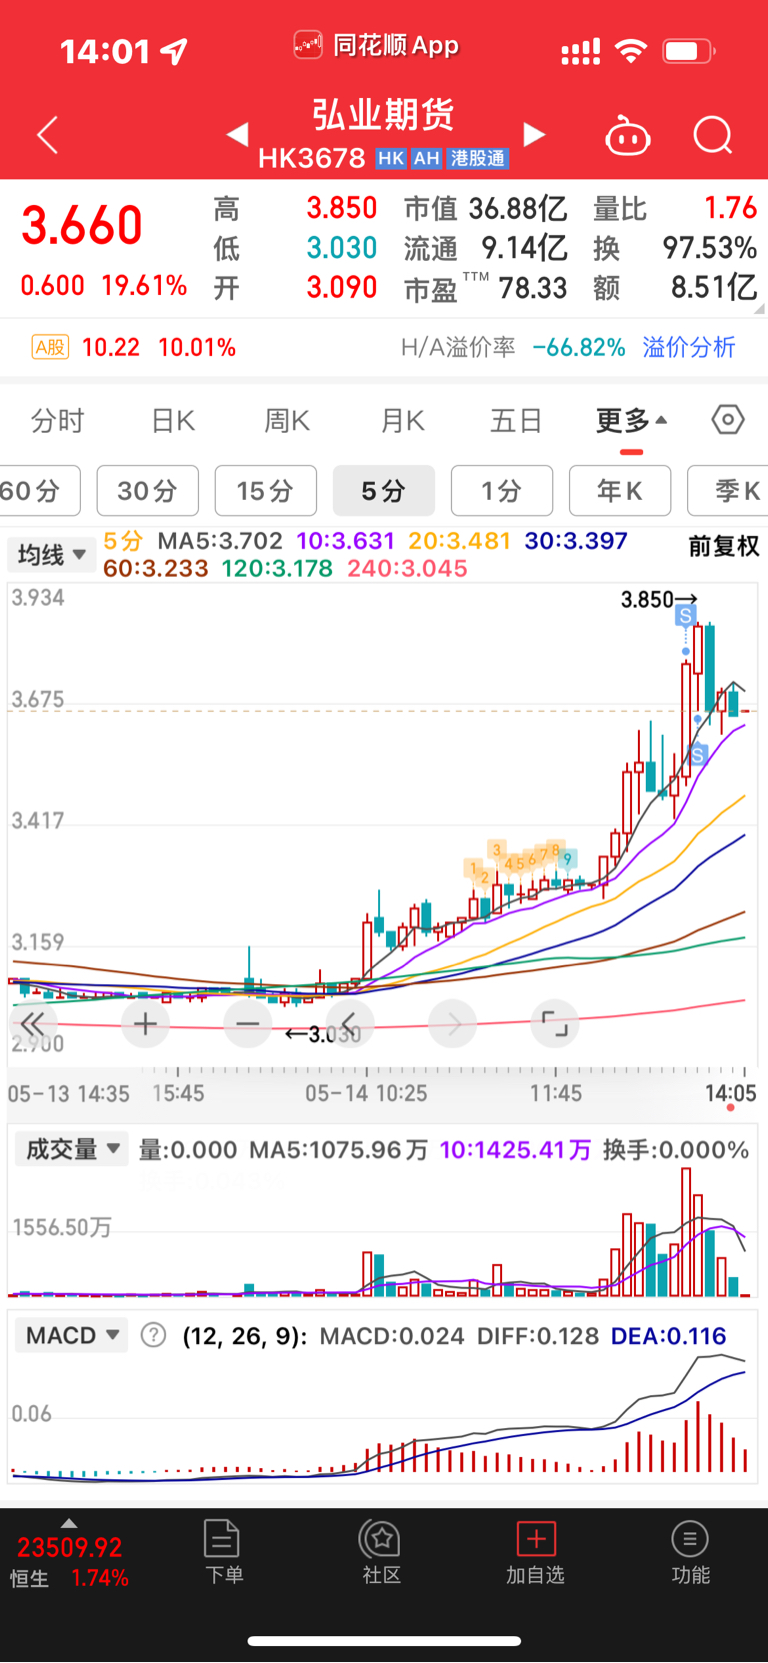This screenshot has width=768, height=1663.
Task: Tap MA5:3.702 legend value
Action: tap(220, 541)
